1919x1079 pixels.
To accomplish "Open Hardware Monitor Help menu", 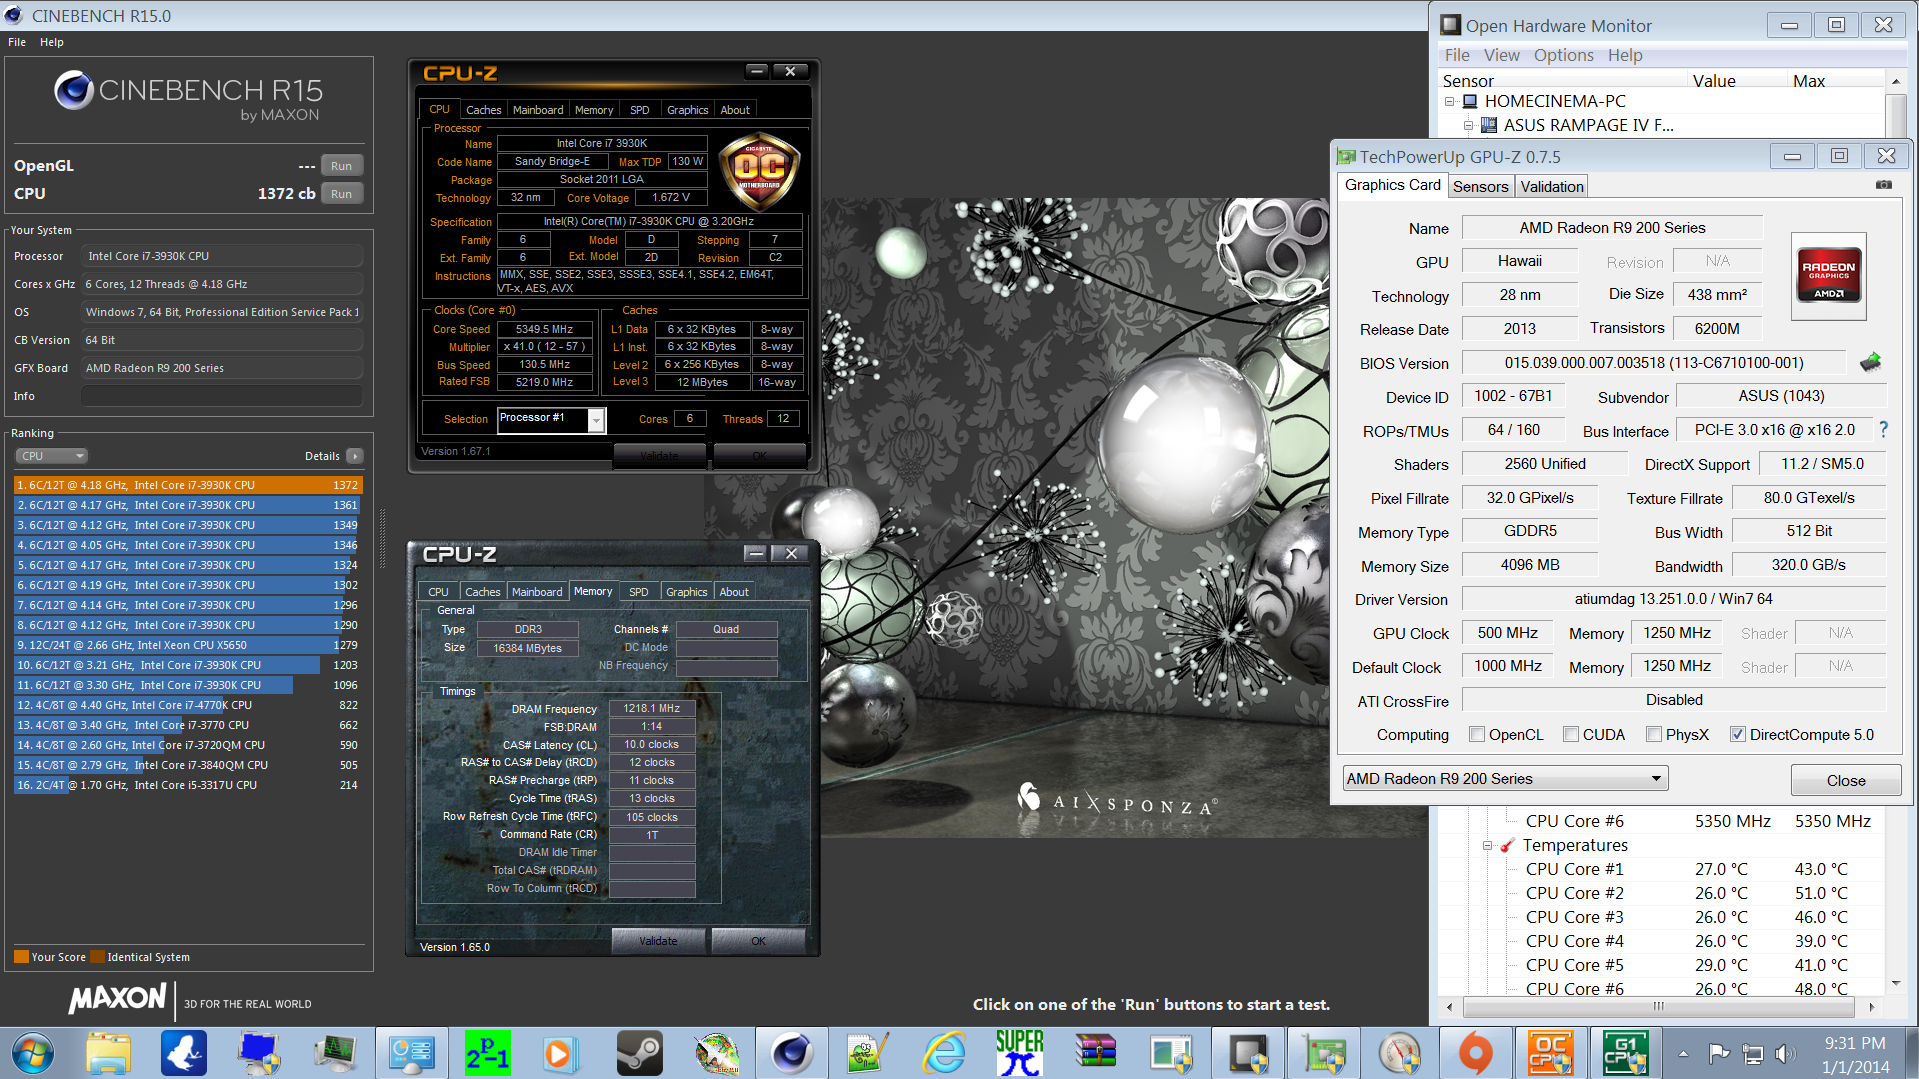I will coord(1625,55).
